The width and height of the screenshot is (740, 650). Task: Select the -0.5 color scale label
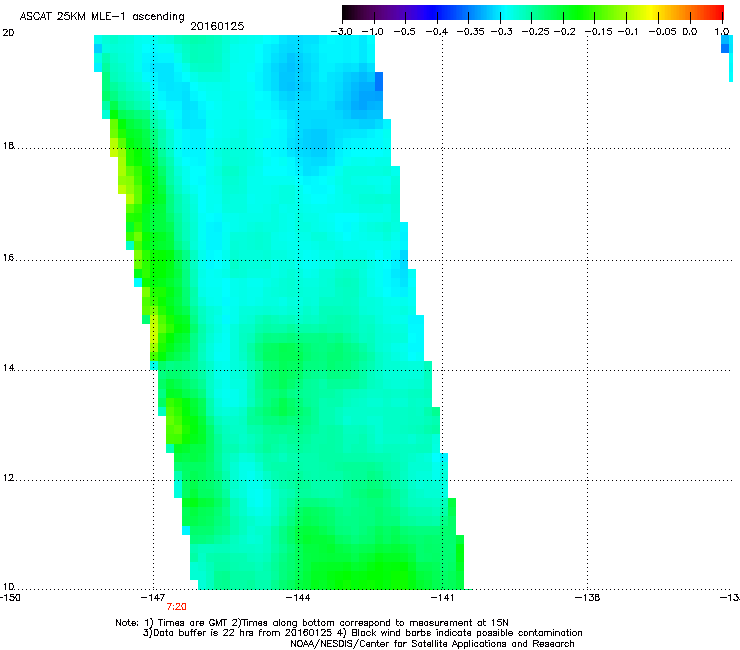(404, 32)
